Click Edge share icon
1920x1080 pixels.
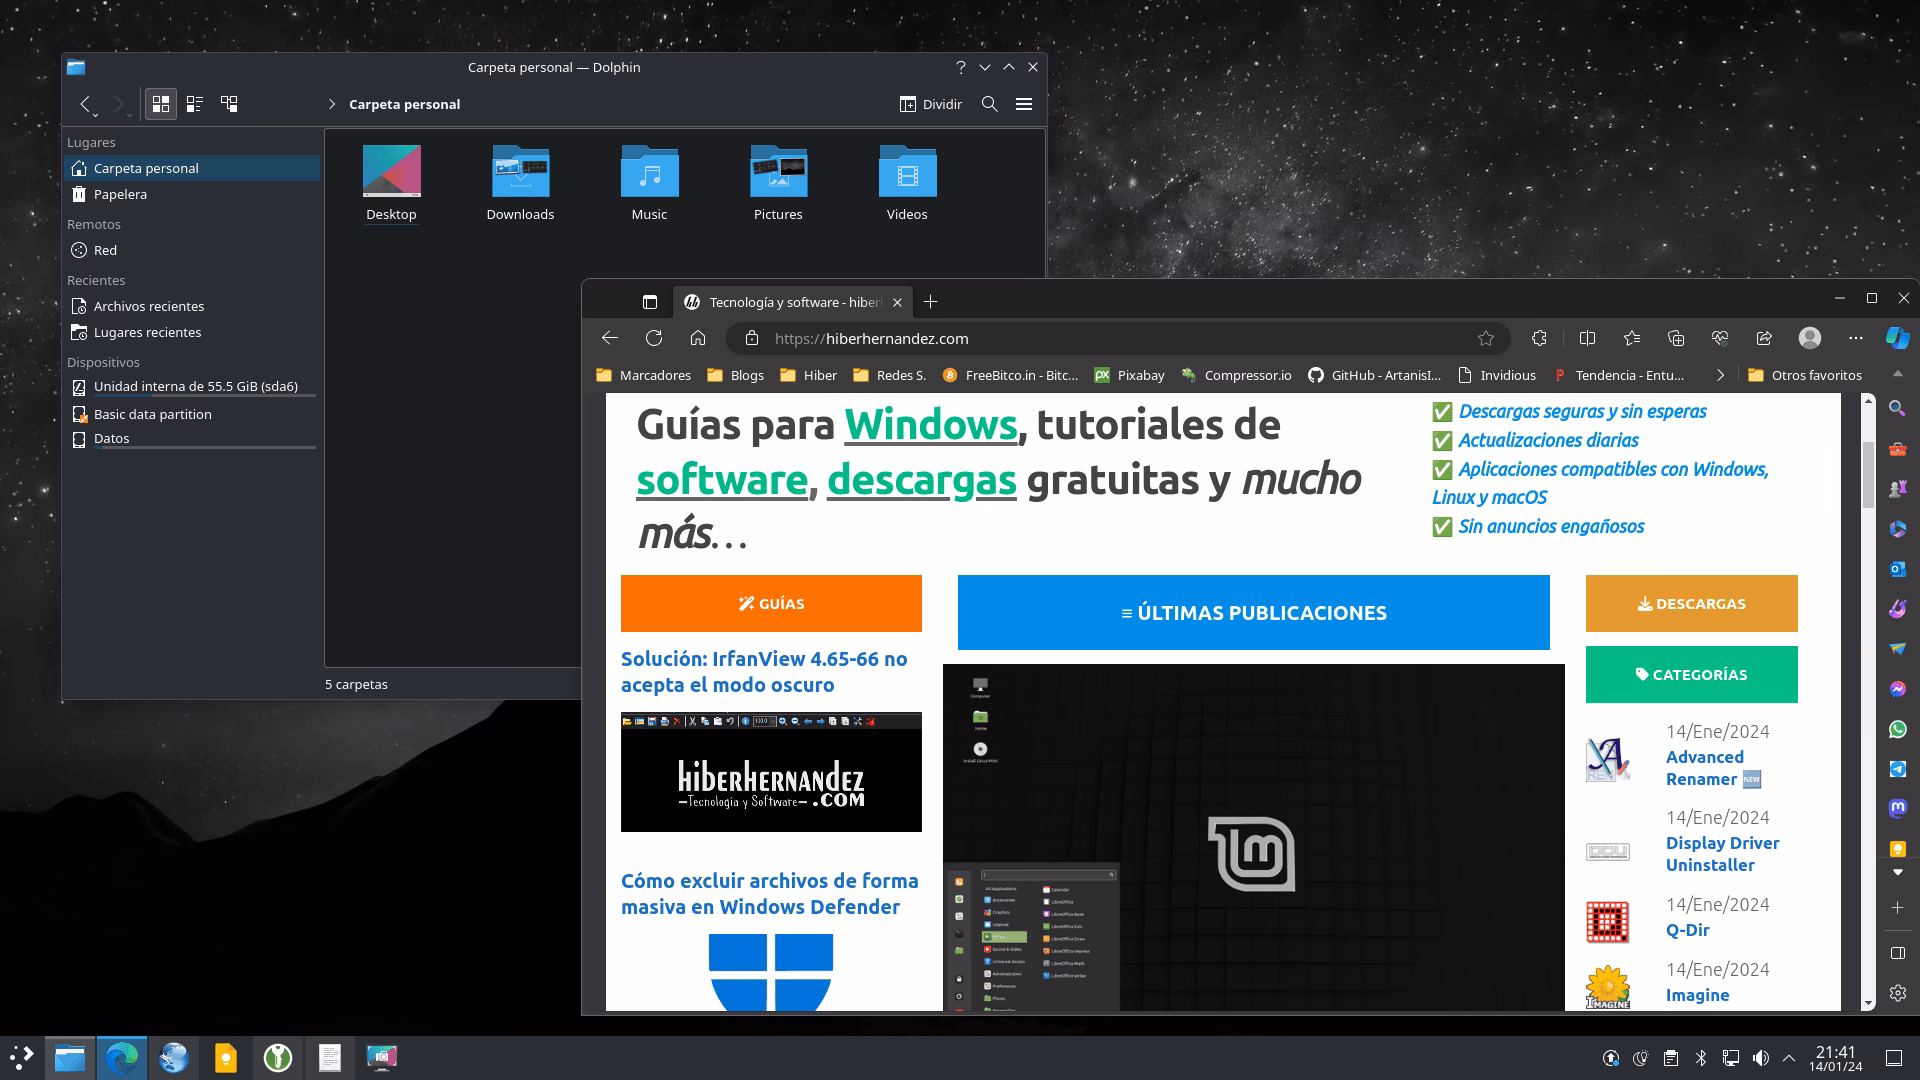(x=1764, y=338)
